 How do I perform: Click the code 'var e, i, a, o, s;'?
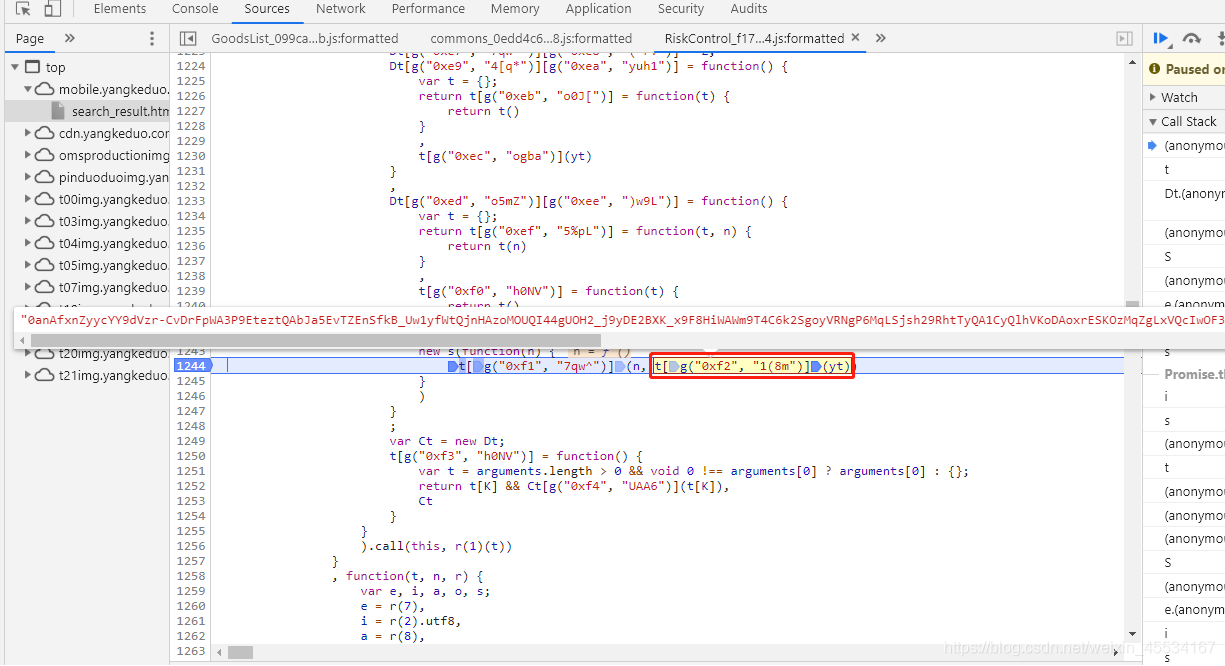tap(426, 591)
